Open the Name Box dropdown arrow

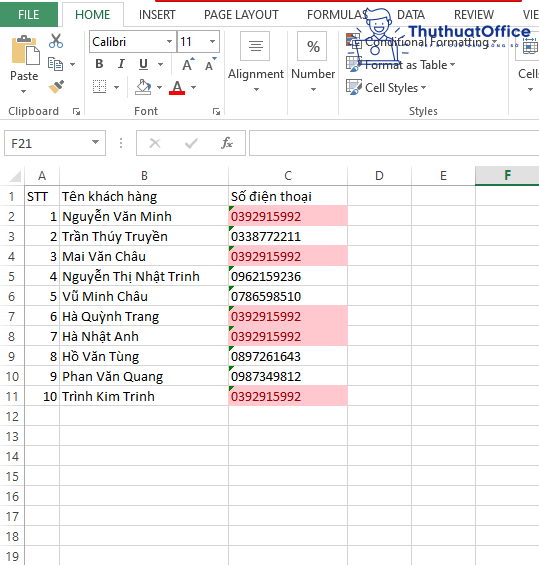[x=95, y=142]
